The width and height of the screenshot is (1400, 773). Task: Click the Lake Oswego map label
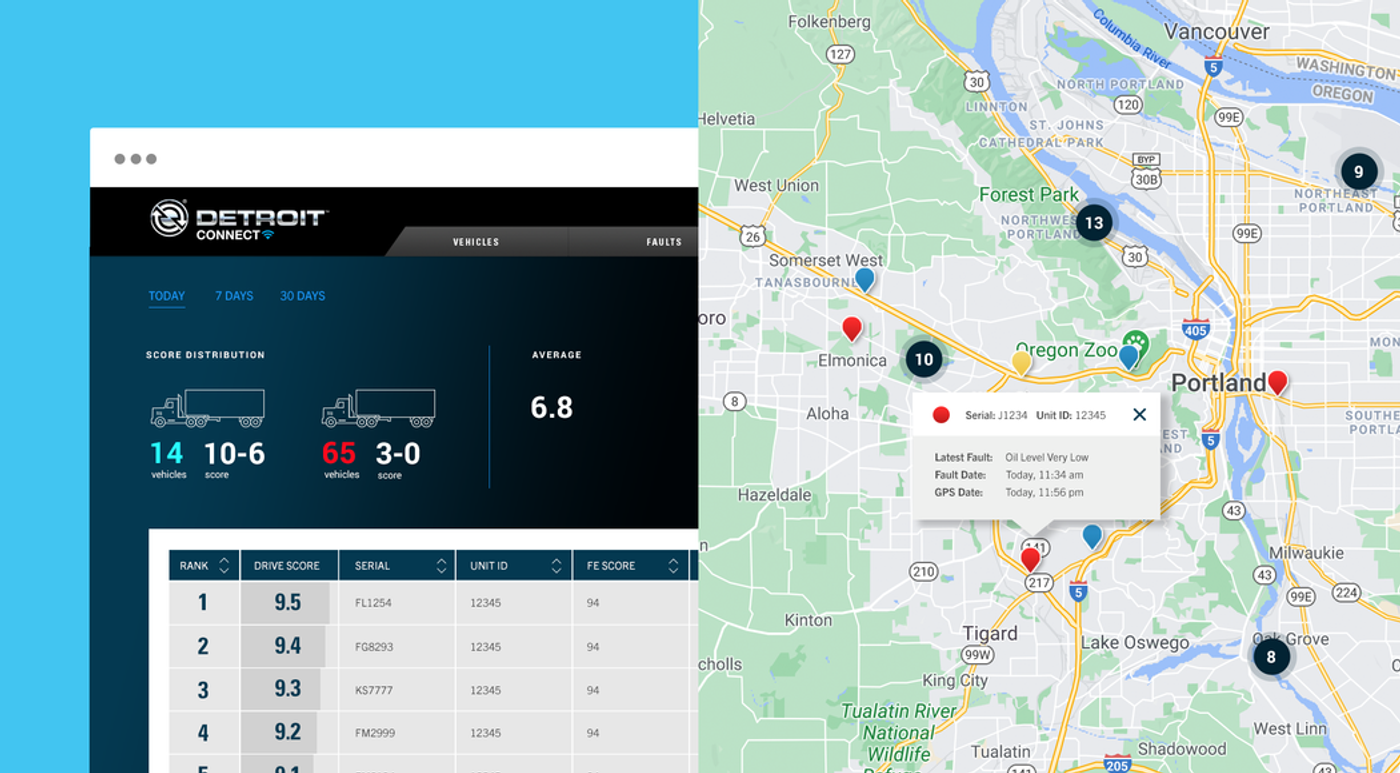click(1135, 643)
